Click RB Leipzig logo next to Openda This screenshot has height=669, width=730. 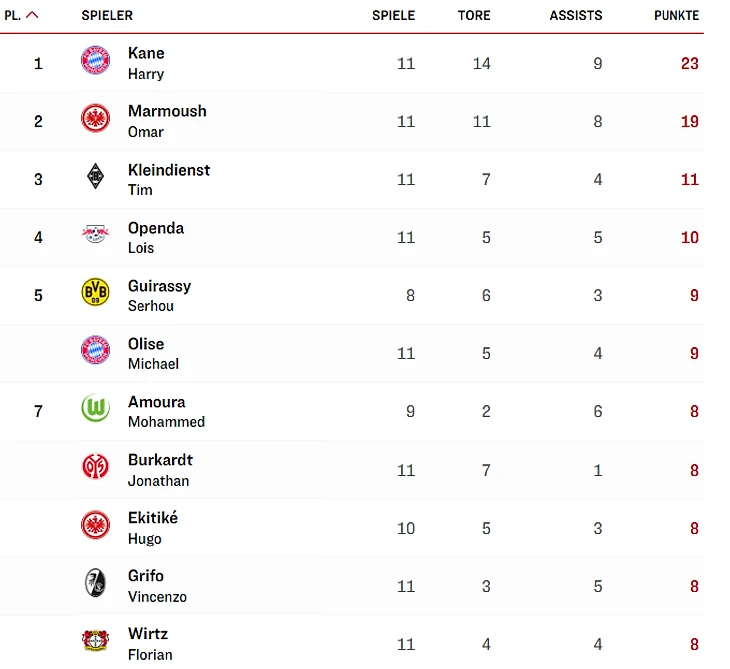(95, 234)
